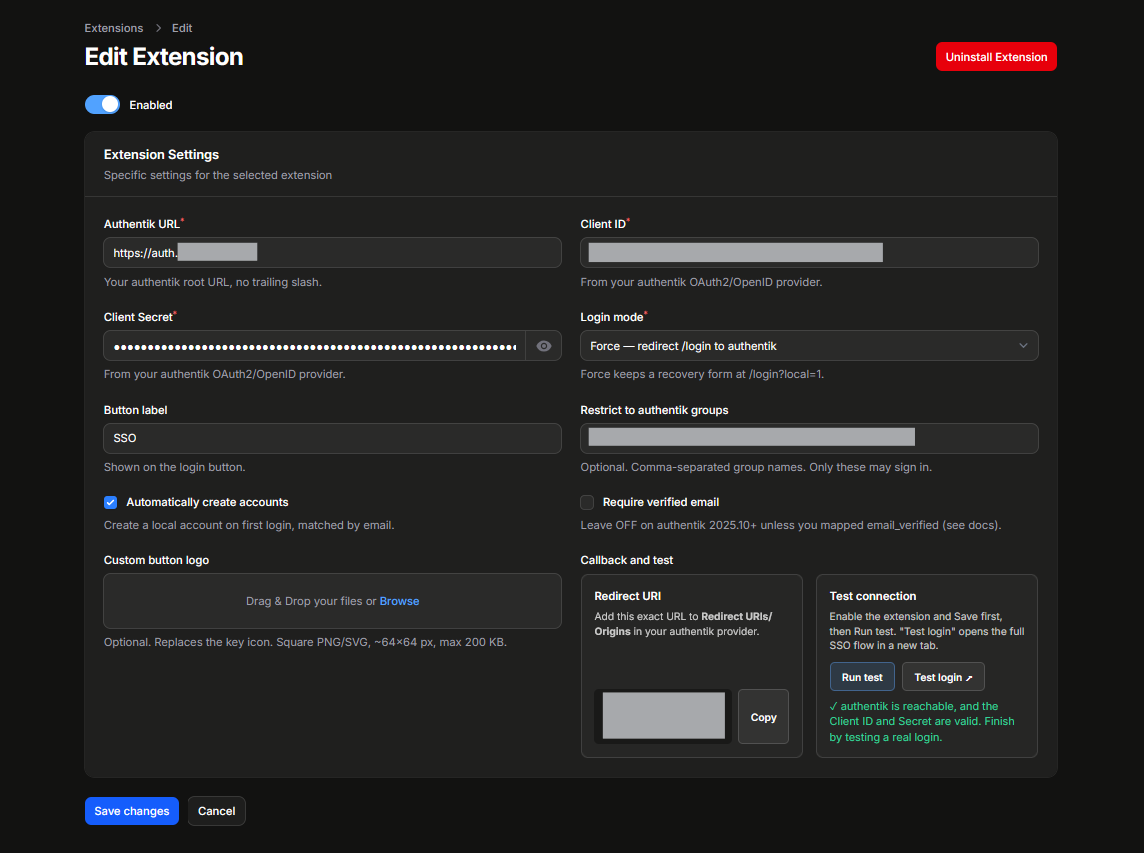Click the Edit Extension heading
Screen dimensions: 1144x853
164,57
